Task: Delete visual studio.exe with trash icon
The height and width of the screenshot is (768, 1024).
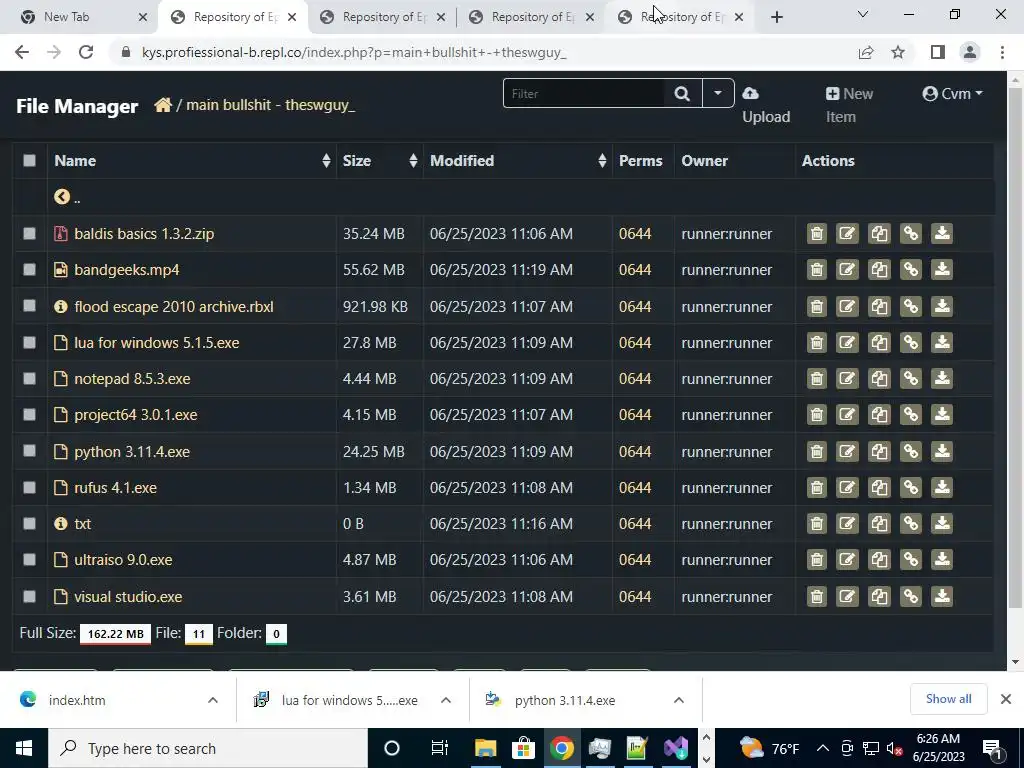Action: (x=816, y=596)
